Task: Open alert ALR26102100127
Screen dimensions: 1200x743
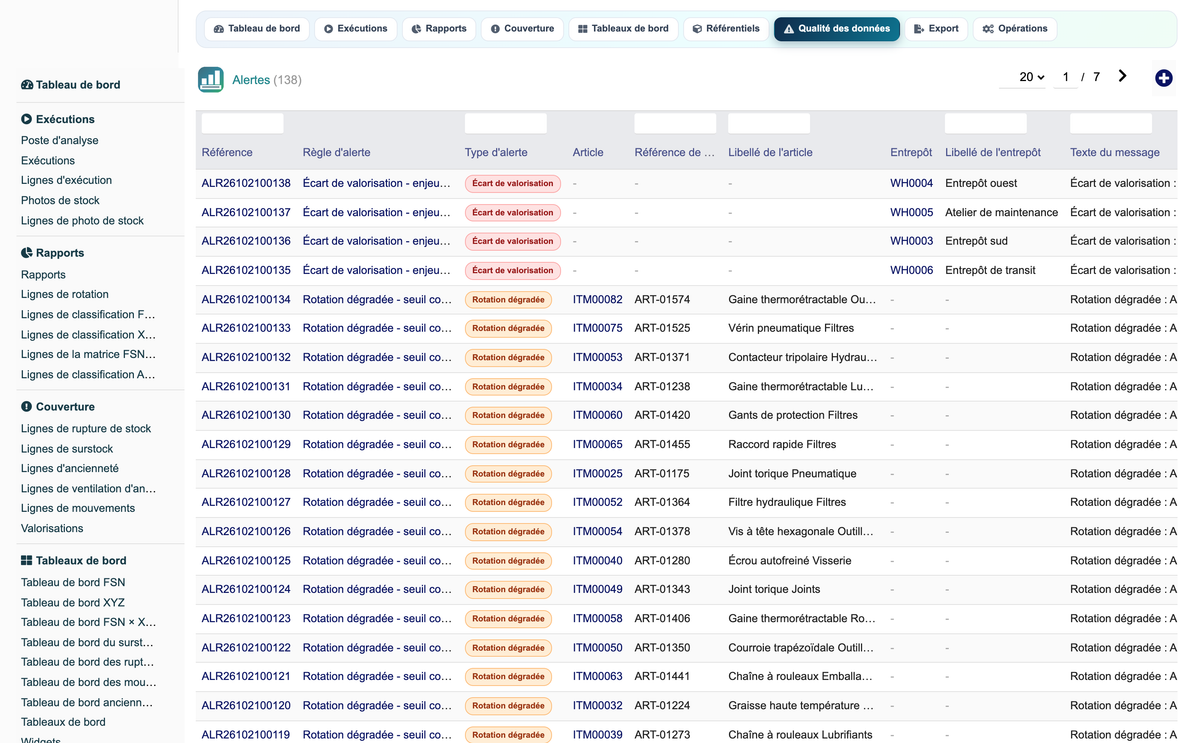Action: coord(246,503)
